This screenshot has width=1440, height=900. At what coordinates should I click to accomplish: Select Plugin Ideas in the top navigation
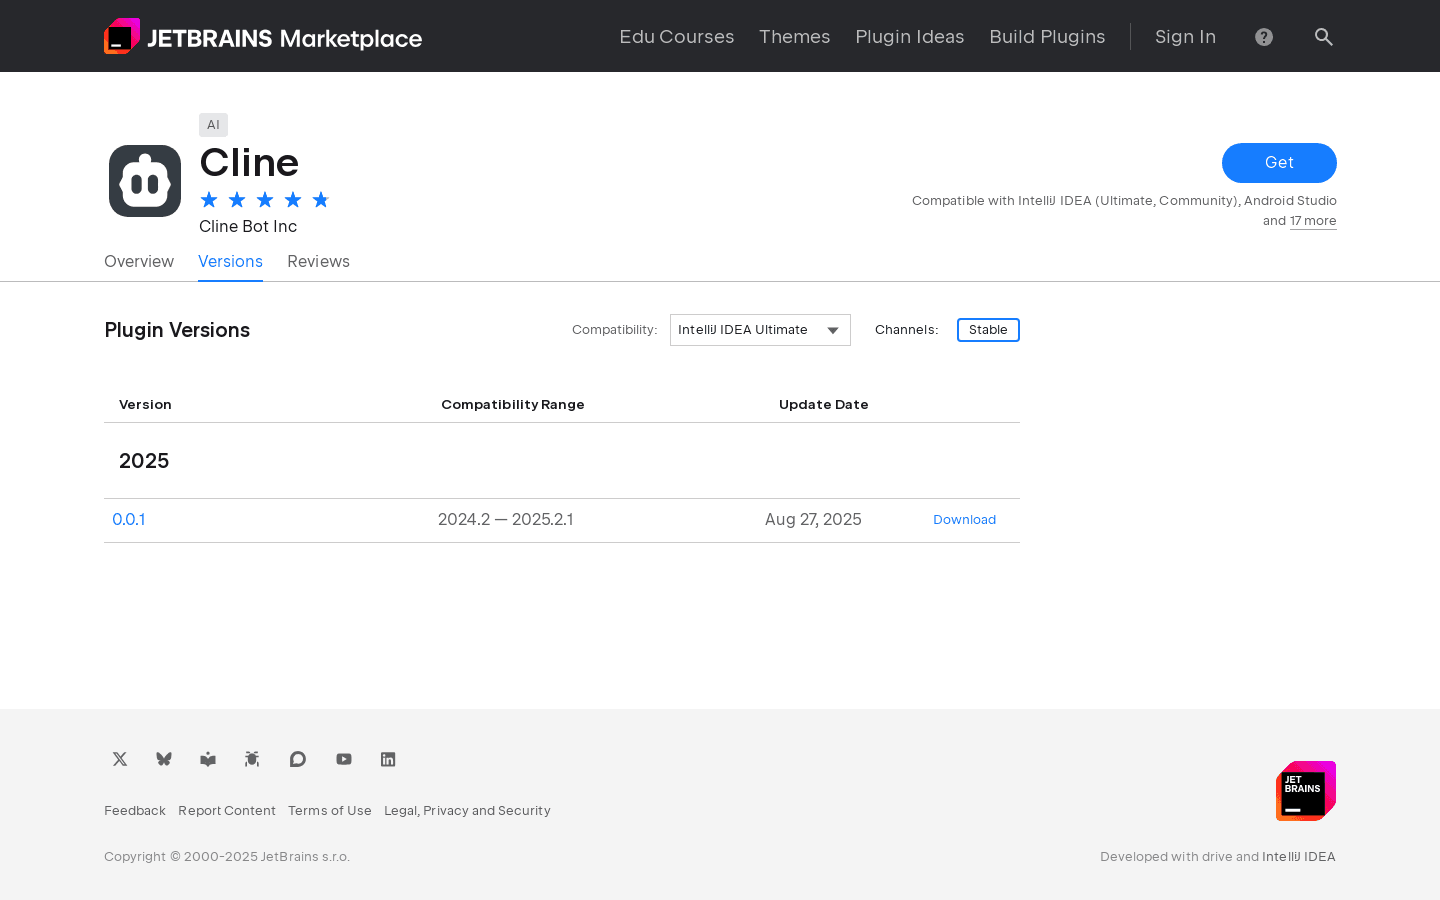click(x=909, y=36)
